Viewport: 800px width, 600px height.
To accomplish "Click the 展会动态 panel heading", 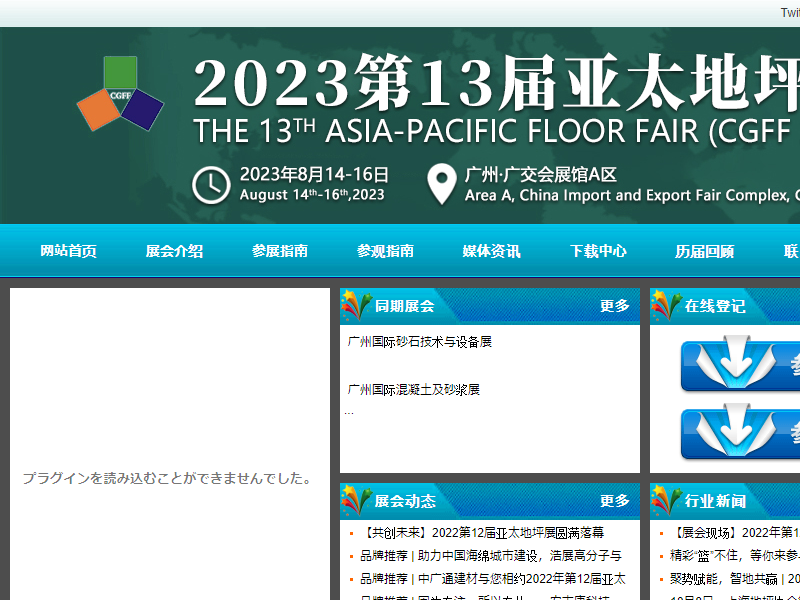I will coord(405,501).
